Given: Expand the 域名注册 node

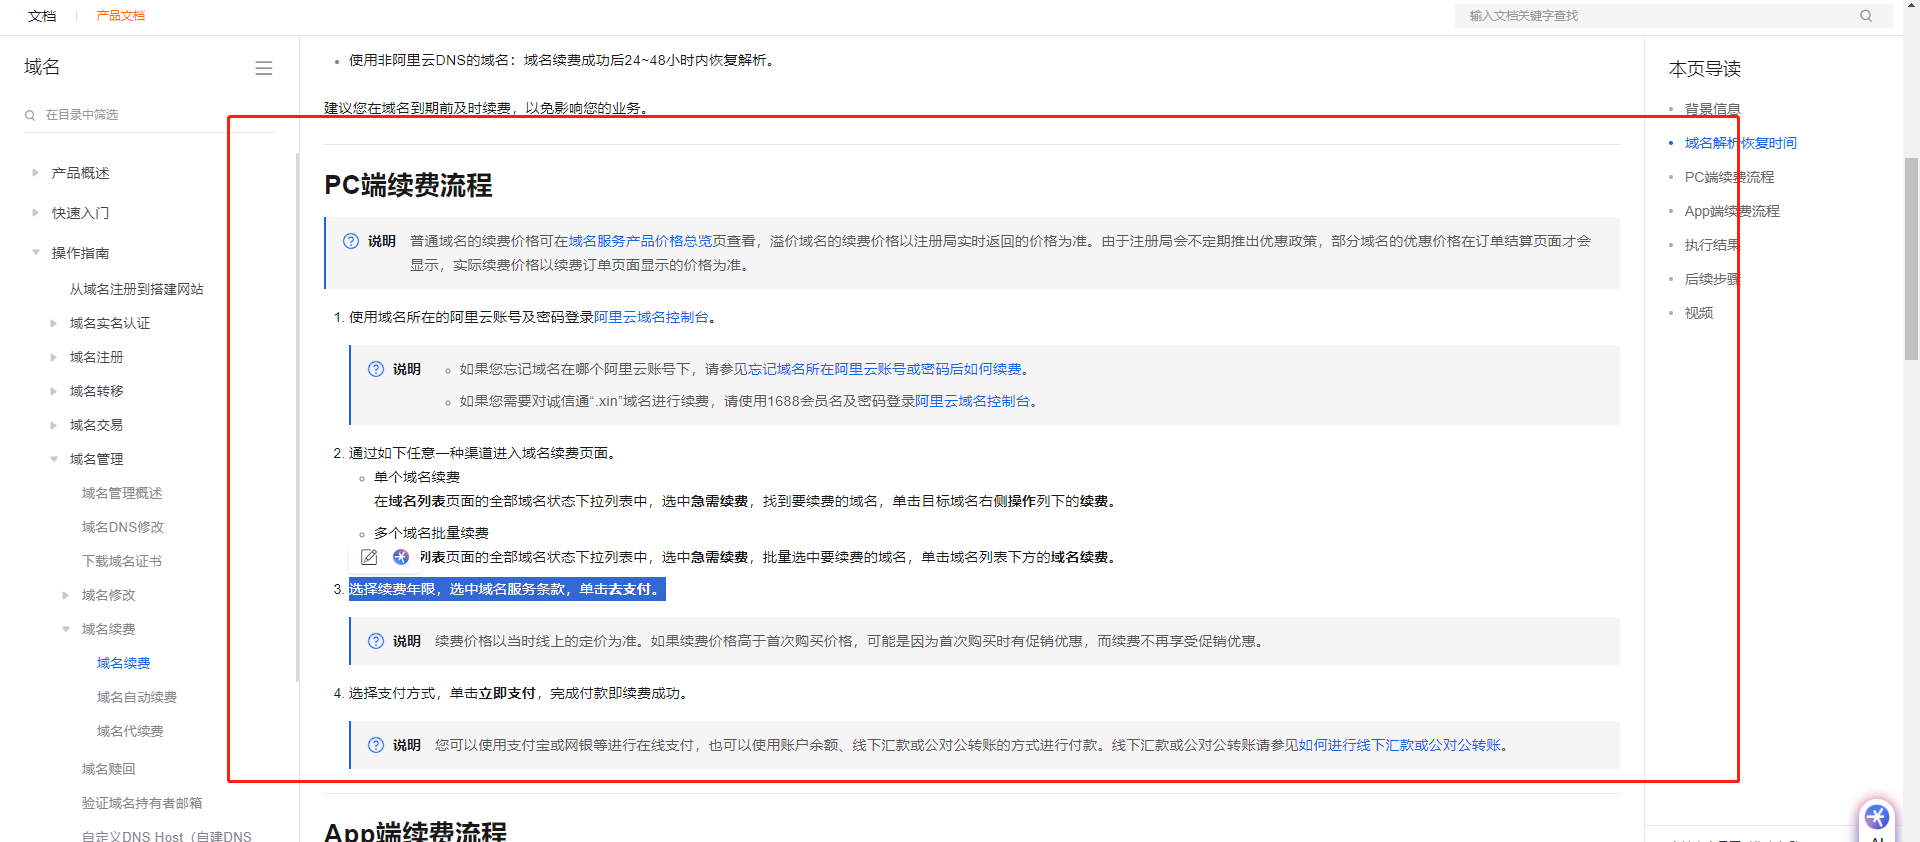Looking at the screenshot, I should pos(54,357).
